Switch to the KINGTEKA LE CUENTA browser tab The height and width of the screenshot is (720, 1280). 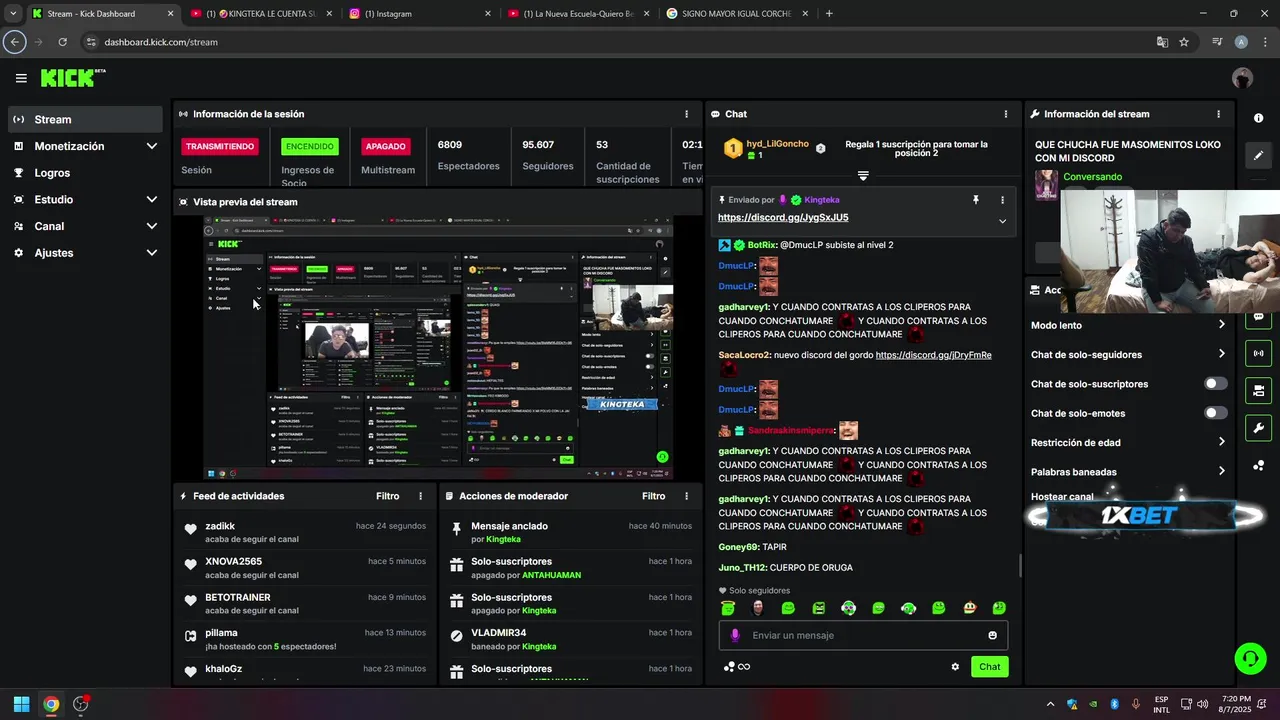pos(260,14)
